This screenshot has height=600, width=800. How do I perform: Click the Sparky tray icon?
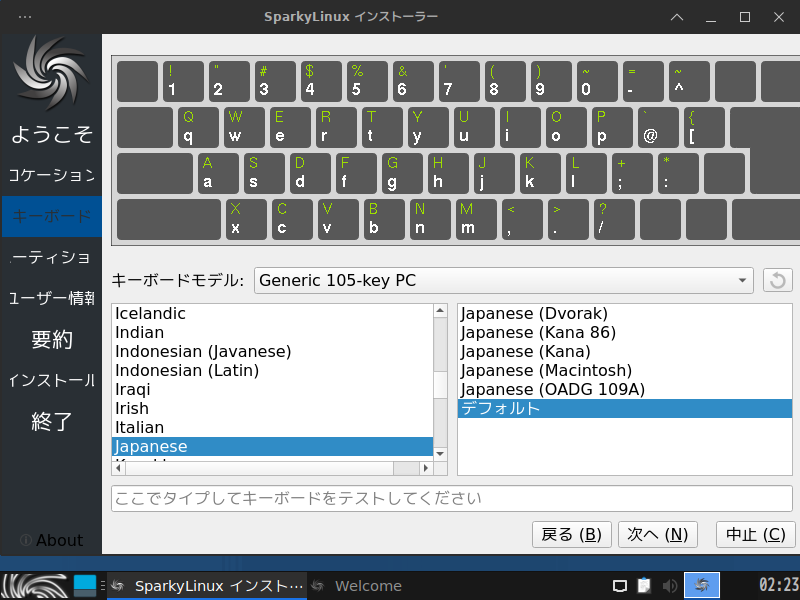coord(702,585)
